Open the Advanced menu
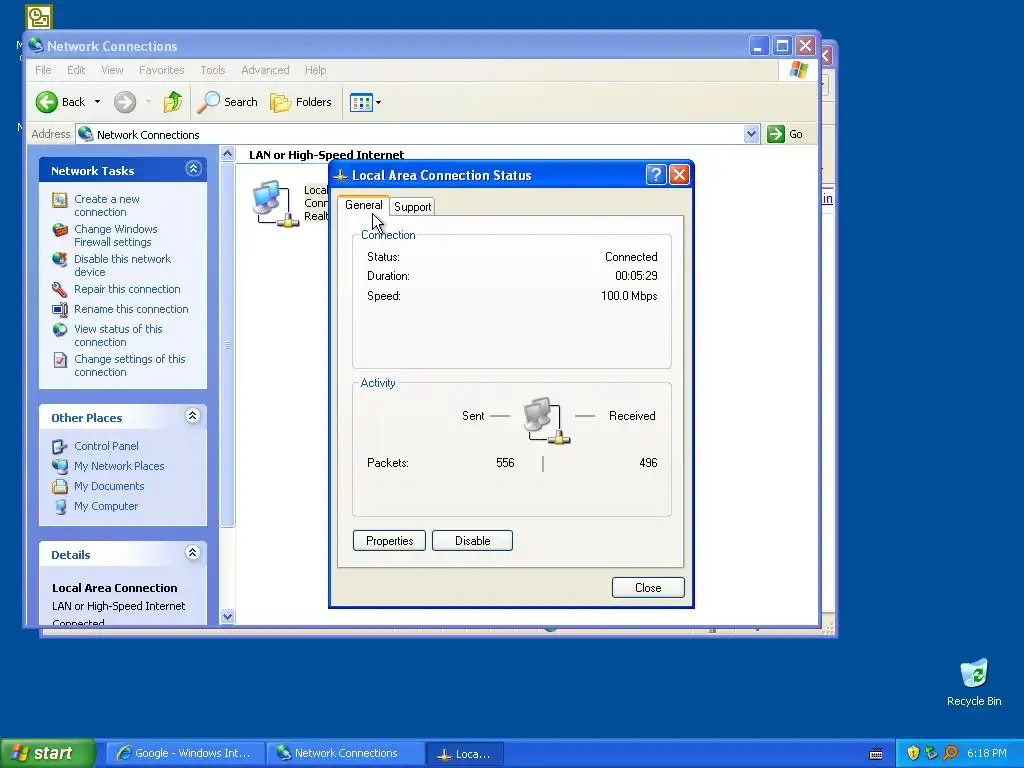Screen dimensions: 1024x768 click(x=265, y=70)
